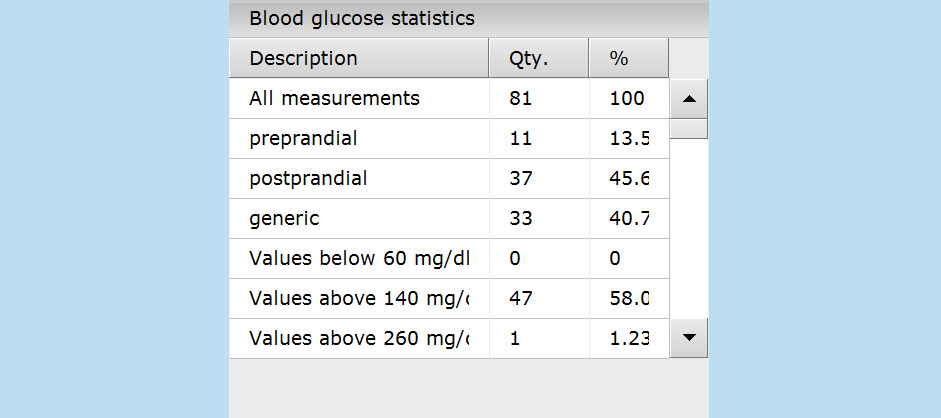Viewport: 941px width, 418px height.
Task: Click the generic quantity cell showing 33
Action: tap(521, 219)
